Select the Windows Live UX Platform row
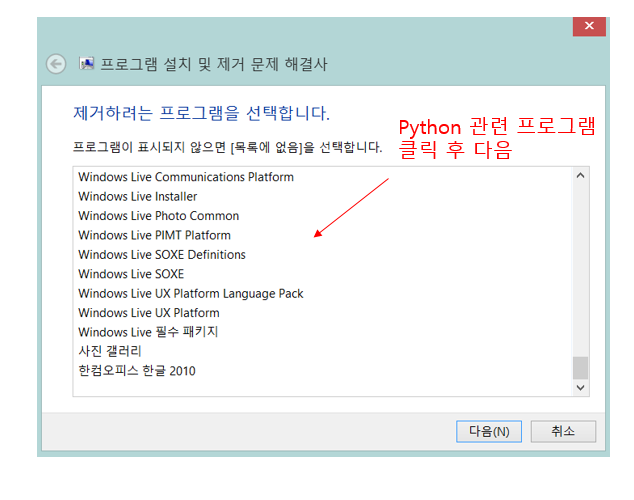The height and width of the screenshot is (500, 634). (x=323, y=313)
